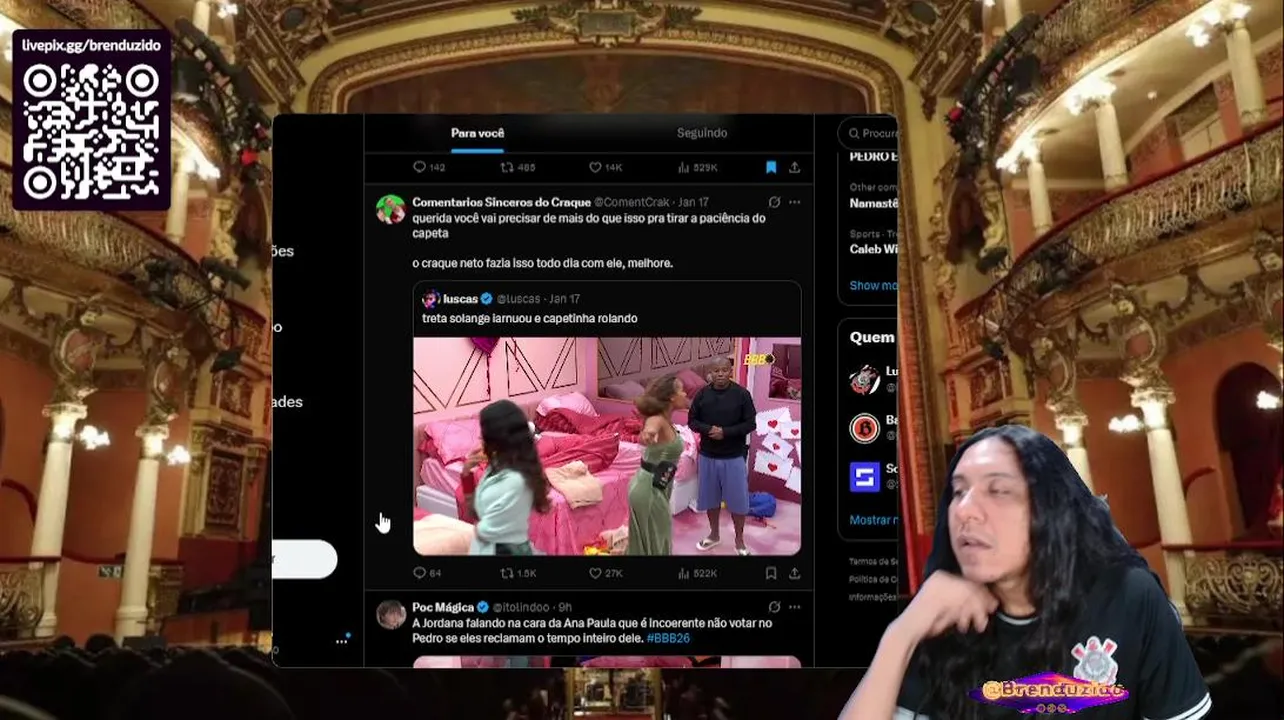Viewport: 1284px width, 720px height.
Task: Click the 'Mostrar mais' follow suggestions link
Action: [x=873, y=520]
